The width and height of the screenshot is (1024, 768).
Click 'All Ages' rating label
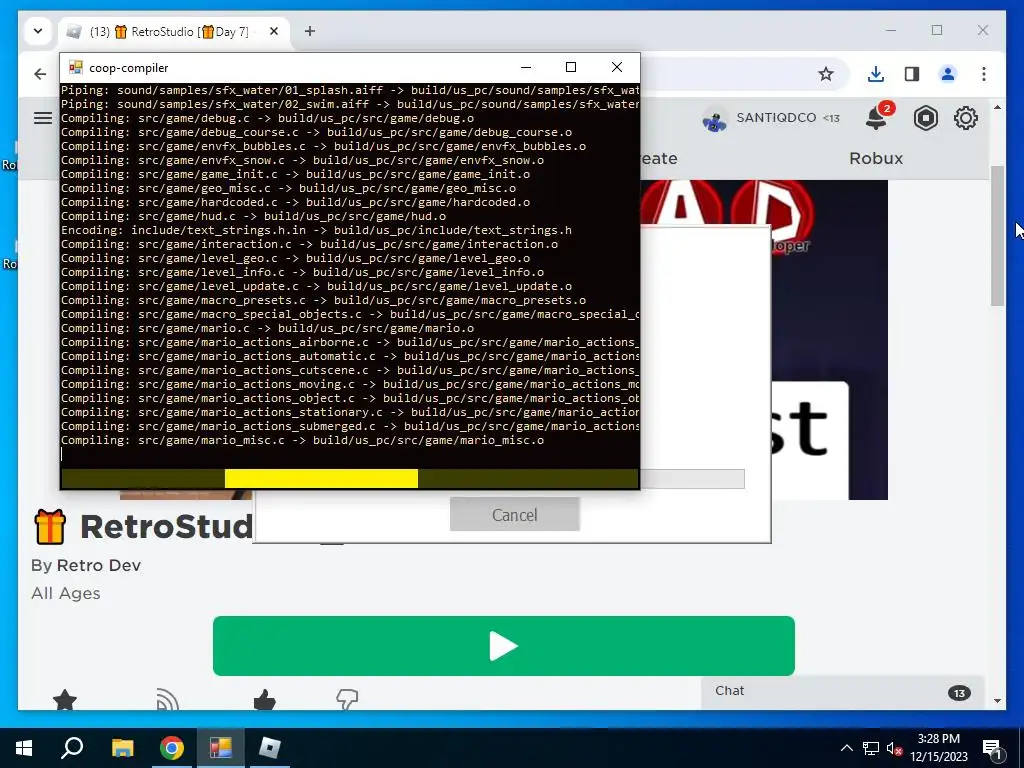(x=65, y=594)
